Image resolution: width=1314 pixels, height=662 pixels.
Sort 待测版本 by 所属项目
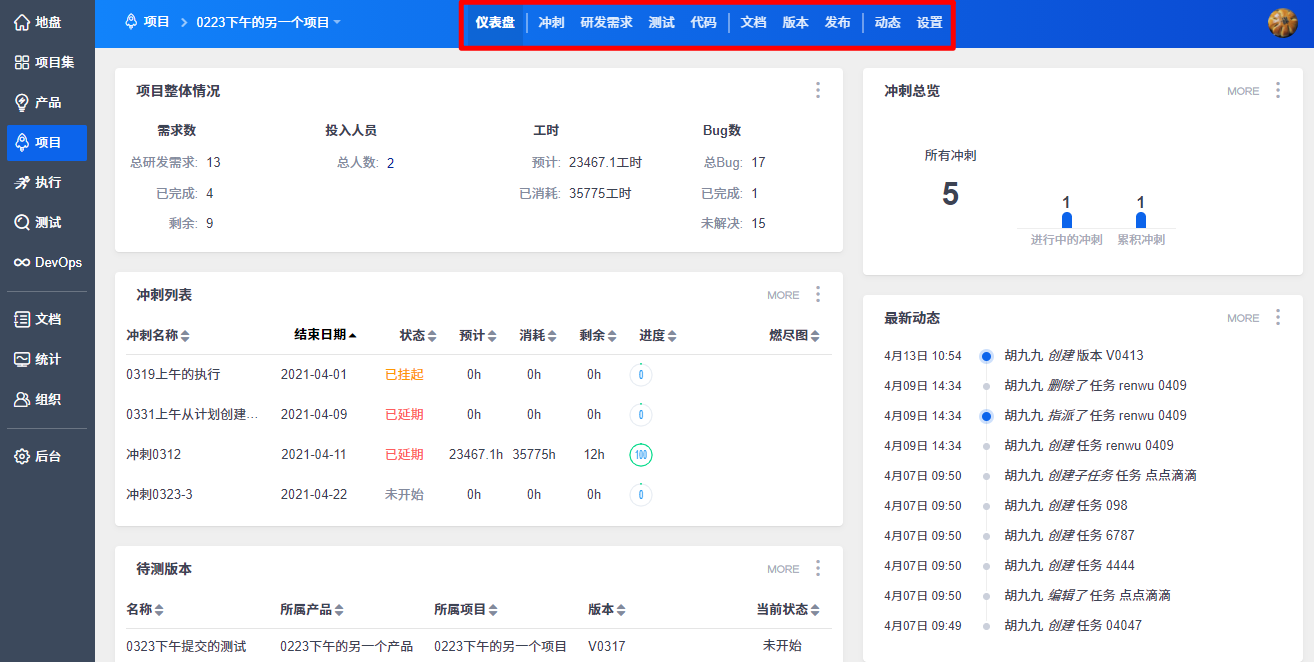tap(466, 609)
